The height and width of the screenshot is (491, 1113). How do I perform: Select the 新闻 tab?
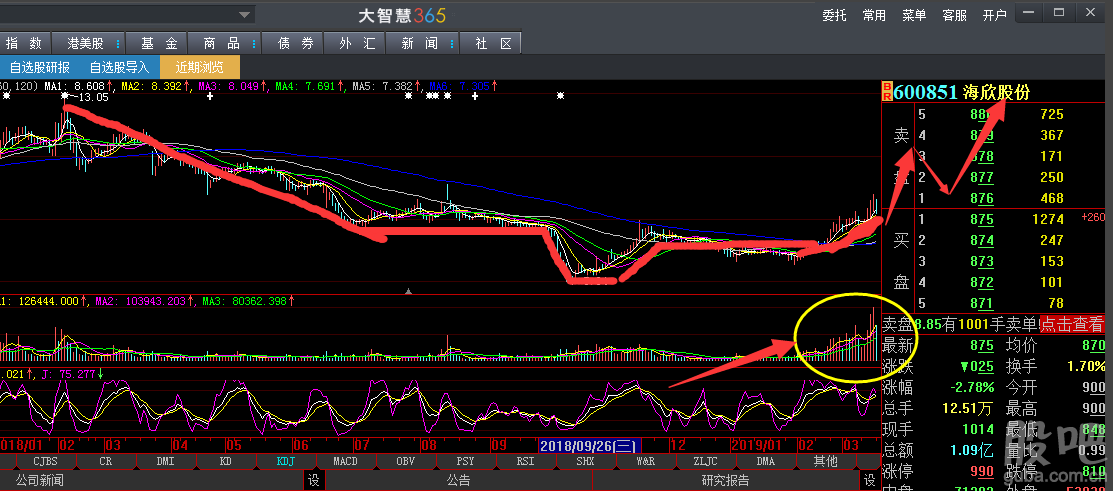point(420,43)
